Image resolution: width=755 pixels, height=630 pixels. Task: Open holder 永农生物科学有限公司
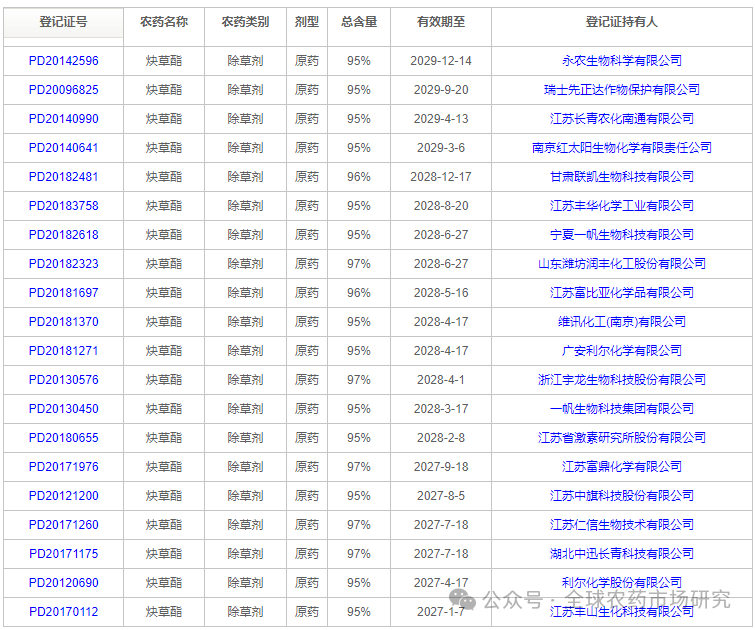click(622, 61)
